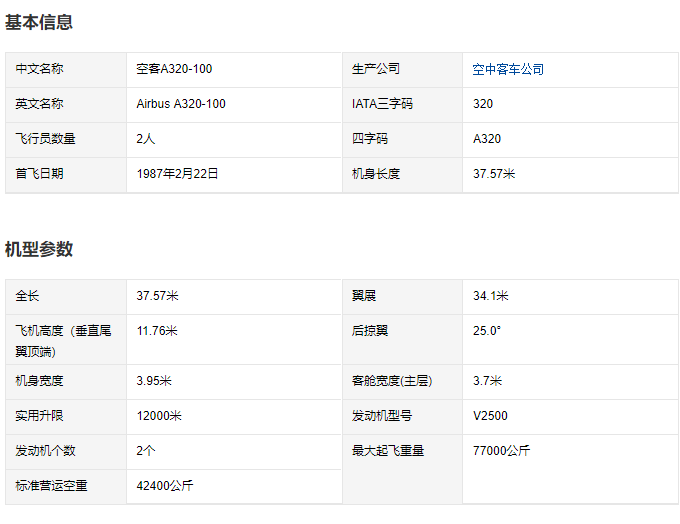The height and width of the screenshot is (524, 680).
Task: Click the 机身长度 value in basic info
Action: click(494, 174)
